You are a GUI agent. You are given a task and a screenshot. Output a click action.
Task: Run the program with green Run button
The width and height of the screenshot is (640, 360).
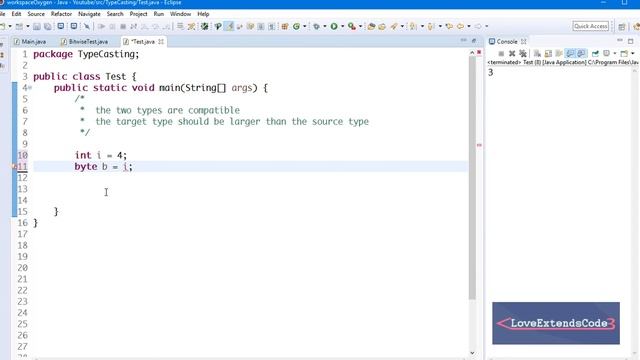pyautogui.click(x=334, y=27)
